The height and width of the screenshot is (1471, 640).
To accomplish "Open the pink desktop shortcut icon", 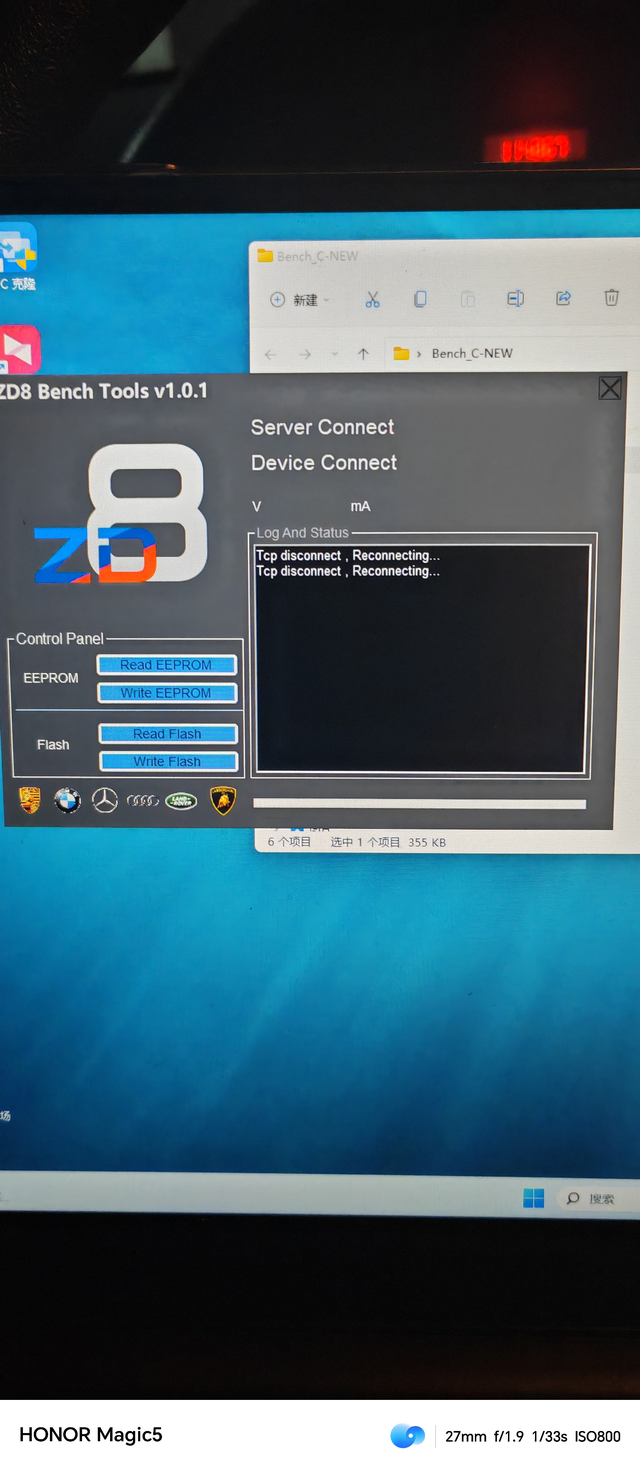I will 18,350.
